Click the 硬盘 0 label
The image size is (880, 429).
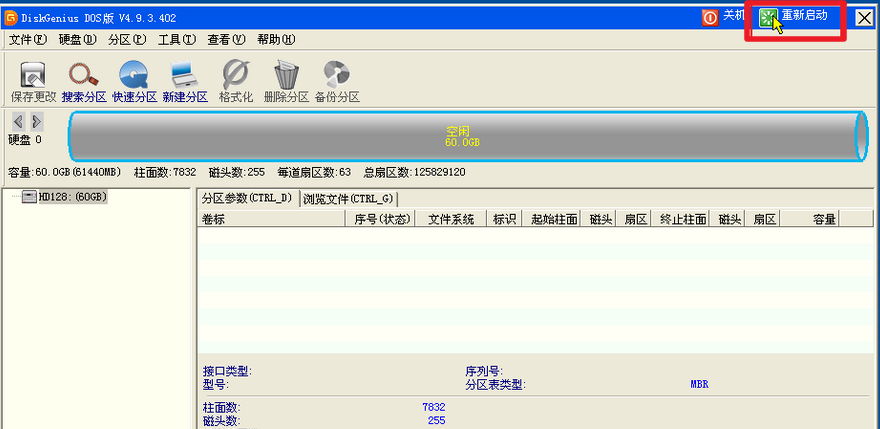pyautogui.click(x=25, y=140)
